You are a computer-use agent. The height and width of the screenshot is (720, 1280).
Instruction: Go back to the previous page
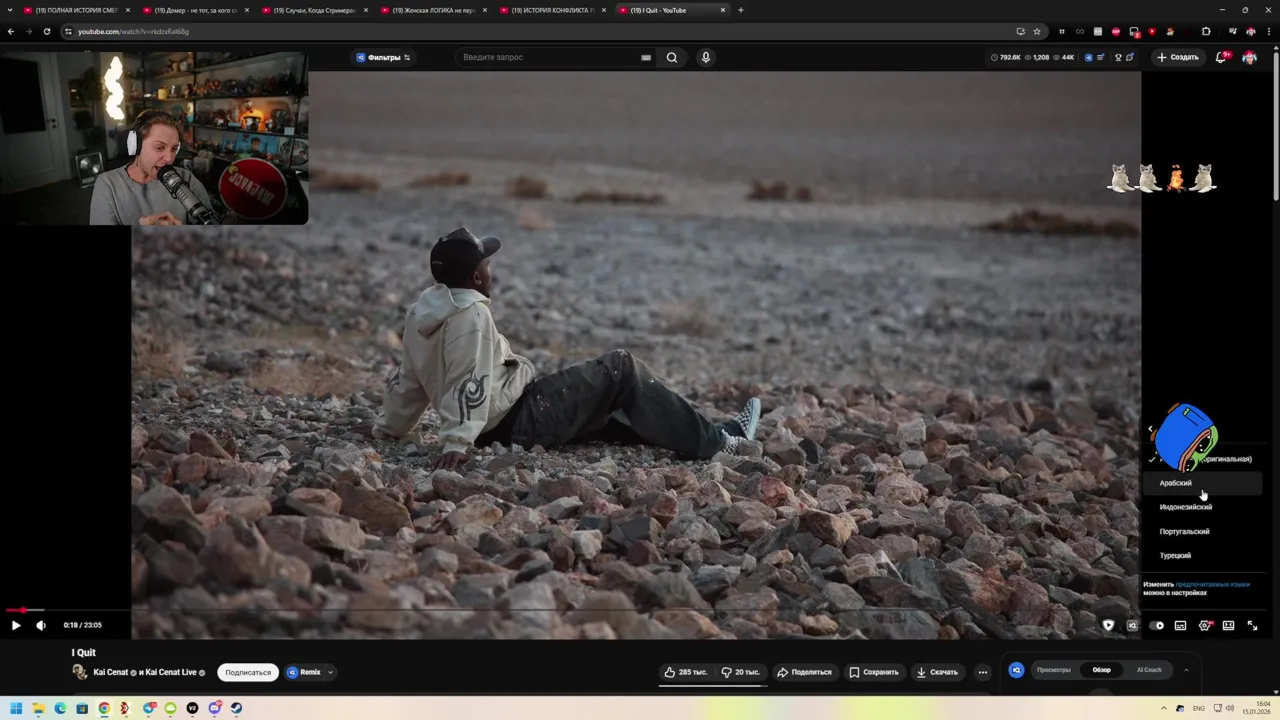point(11,31)
